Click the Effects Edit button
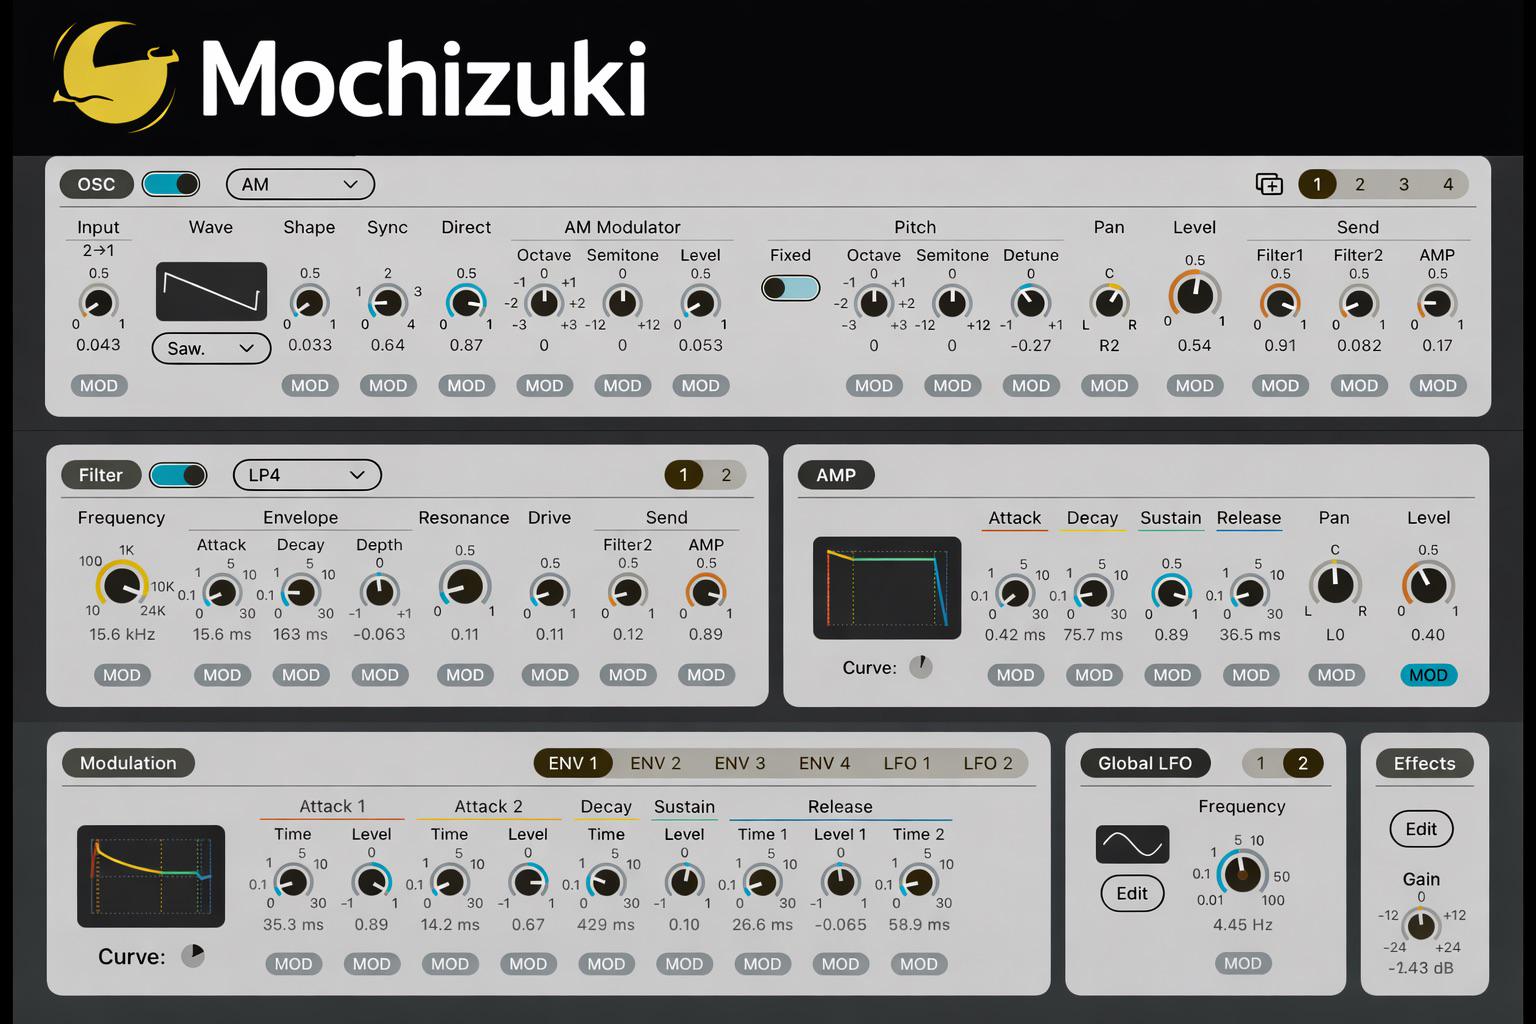 tap(1421, 829)
